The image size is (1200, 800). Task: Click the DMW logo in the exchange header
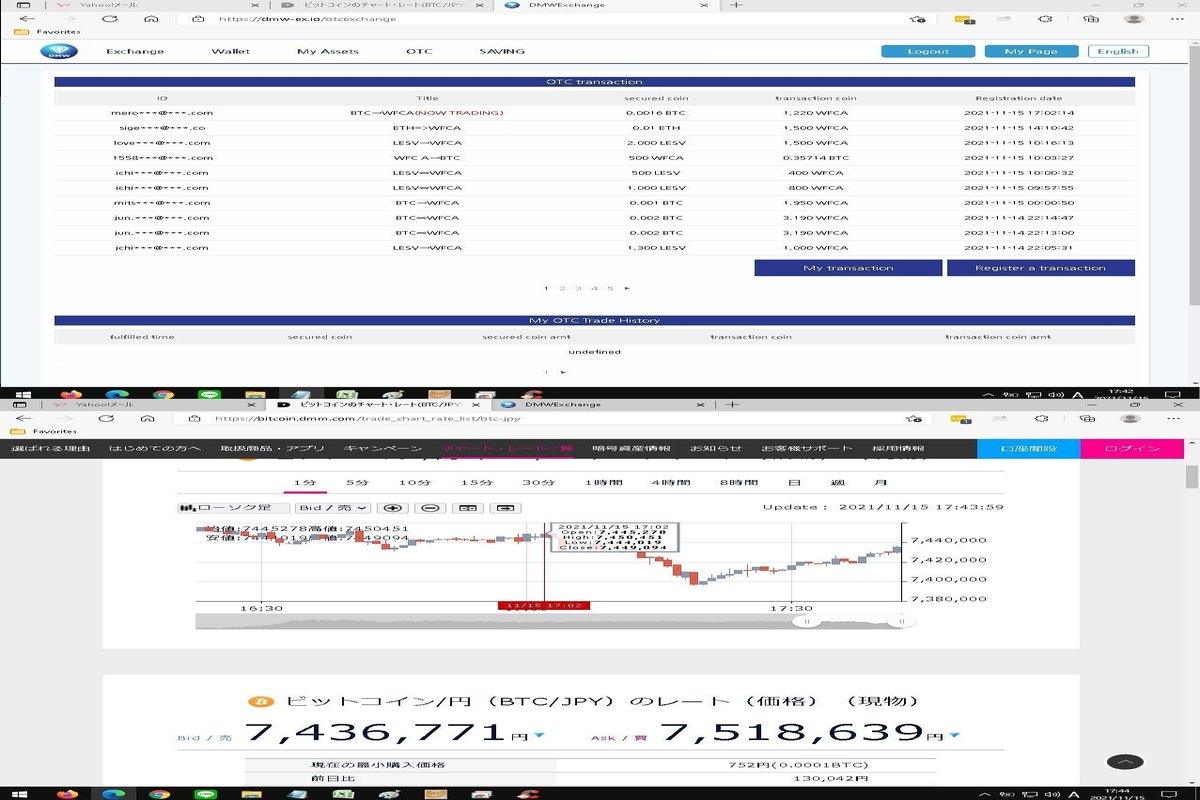pos(59,51)
